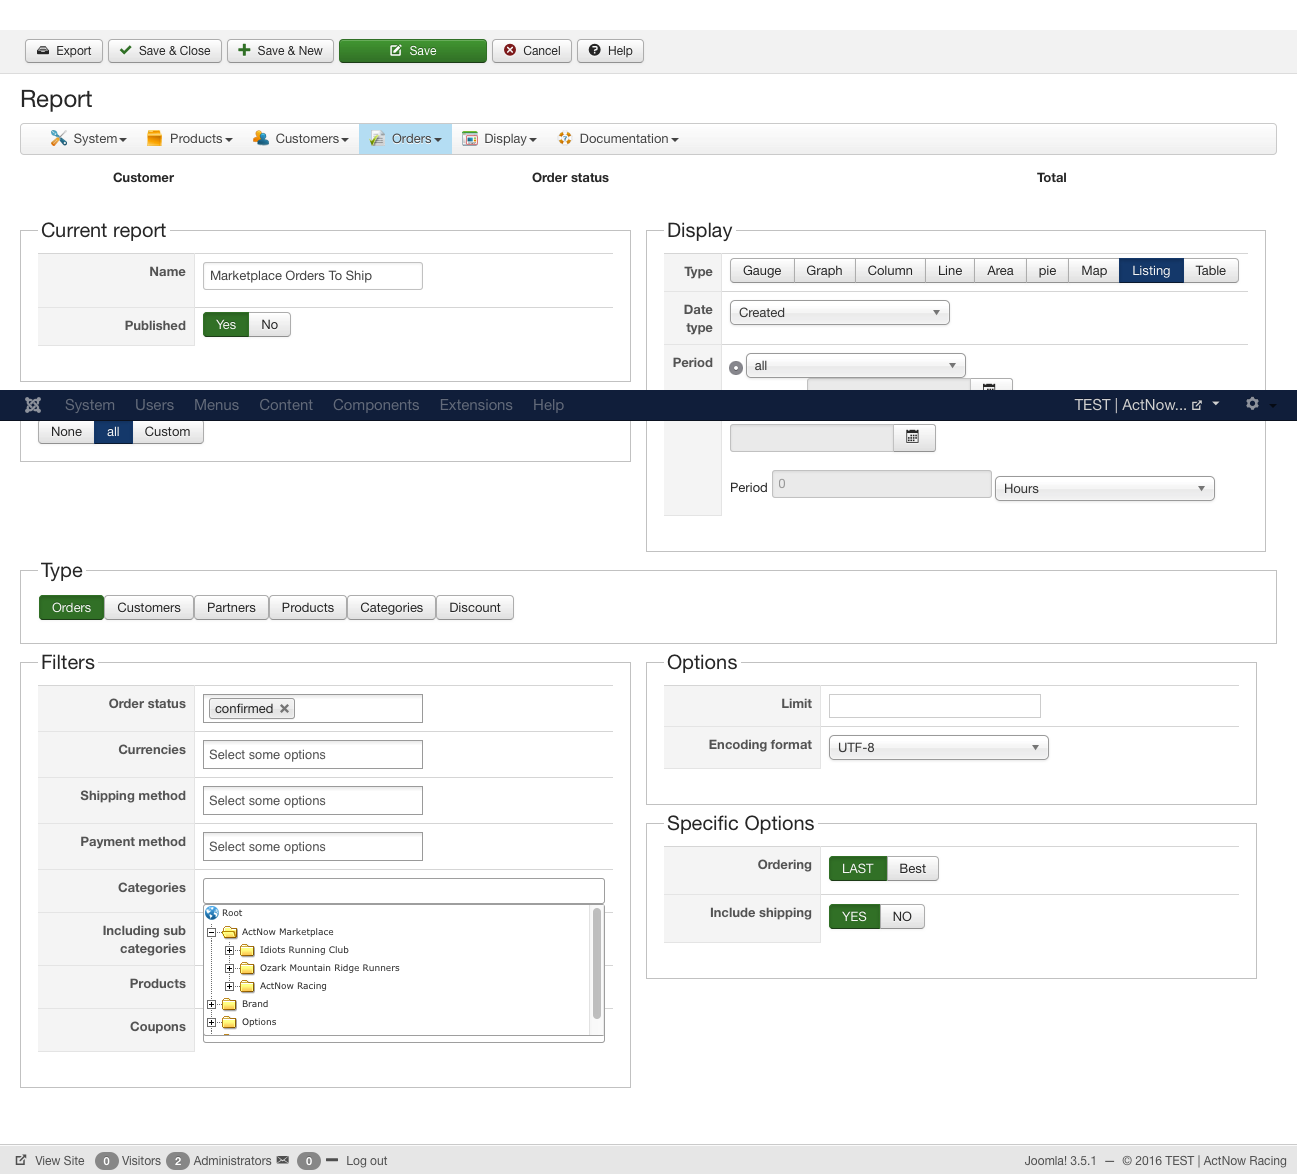The height and width of the screenshot is (1174, 1297).
Task: Select Customers report type
Action: (149, 608)
